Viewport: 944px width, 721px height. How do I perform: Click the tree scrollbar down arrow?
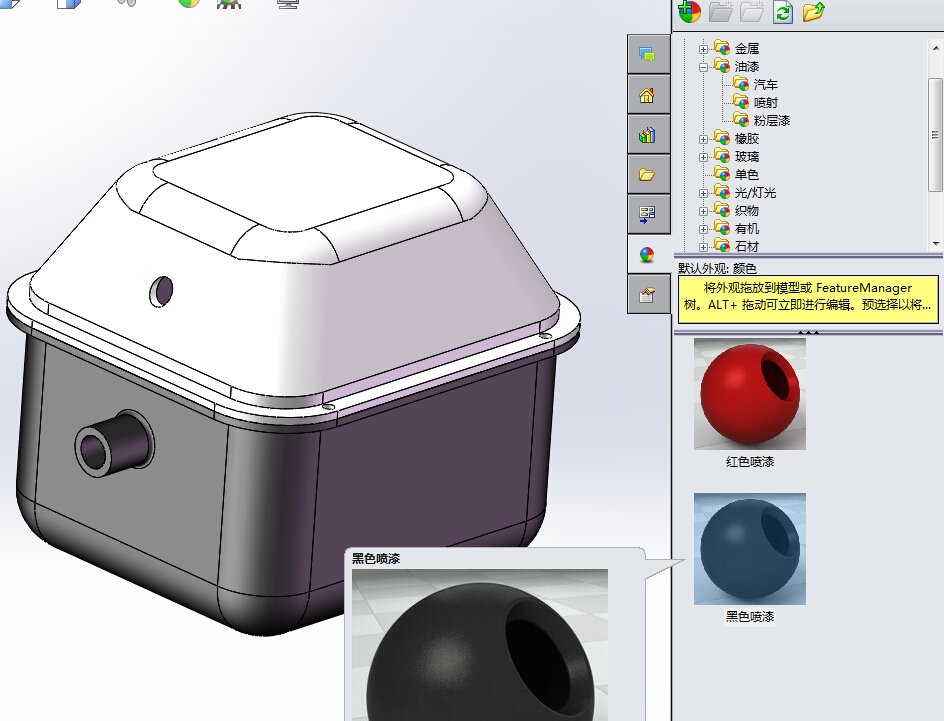coord(936,244)
